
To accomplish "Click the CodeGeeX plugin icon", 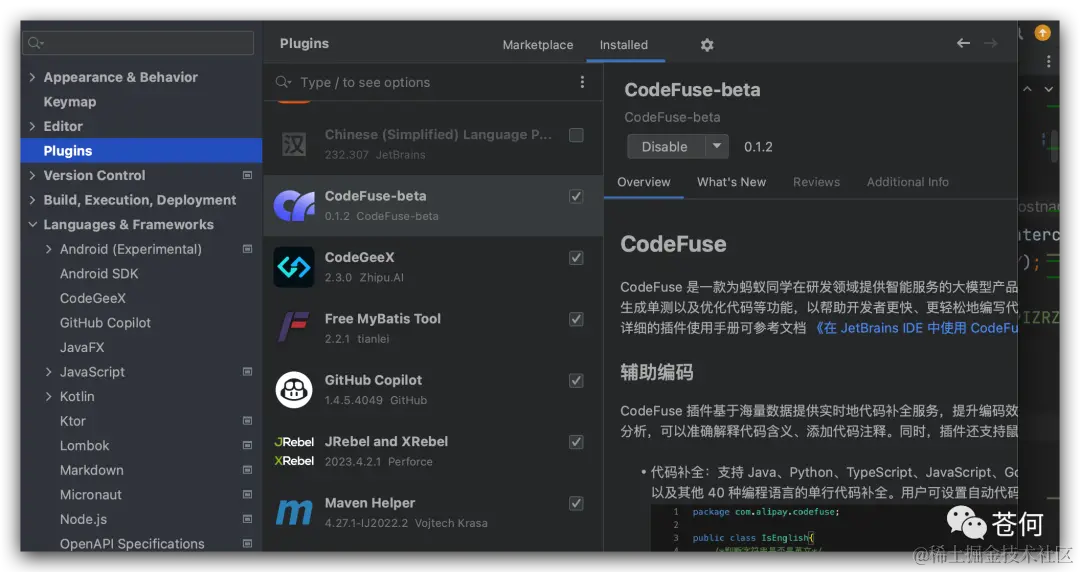I will [294, 267].
